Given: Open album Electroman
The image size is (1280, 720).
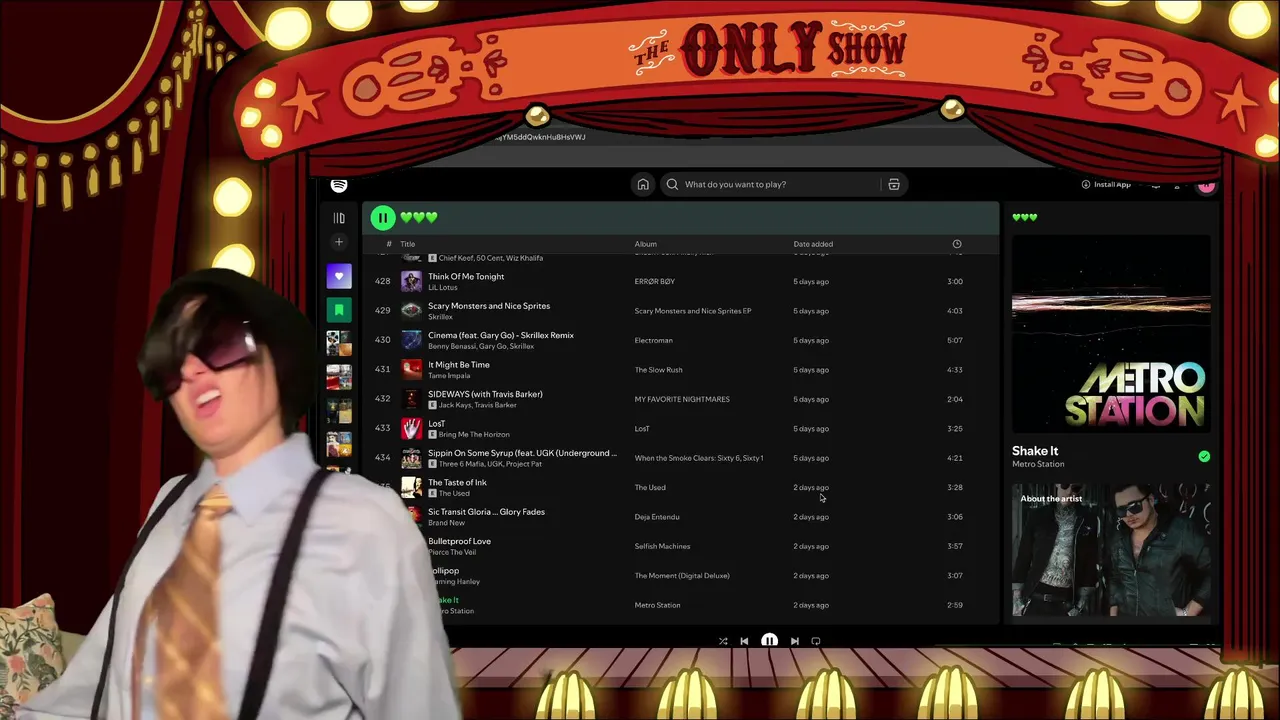Looking at the screenshot, I should pos(654,340).
